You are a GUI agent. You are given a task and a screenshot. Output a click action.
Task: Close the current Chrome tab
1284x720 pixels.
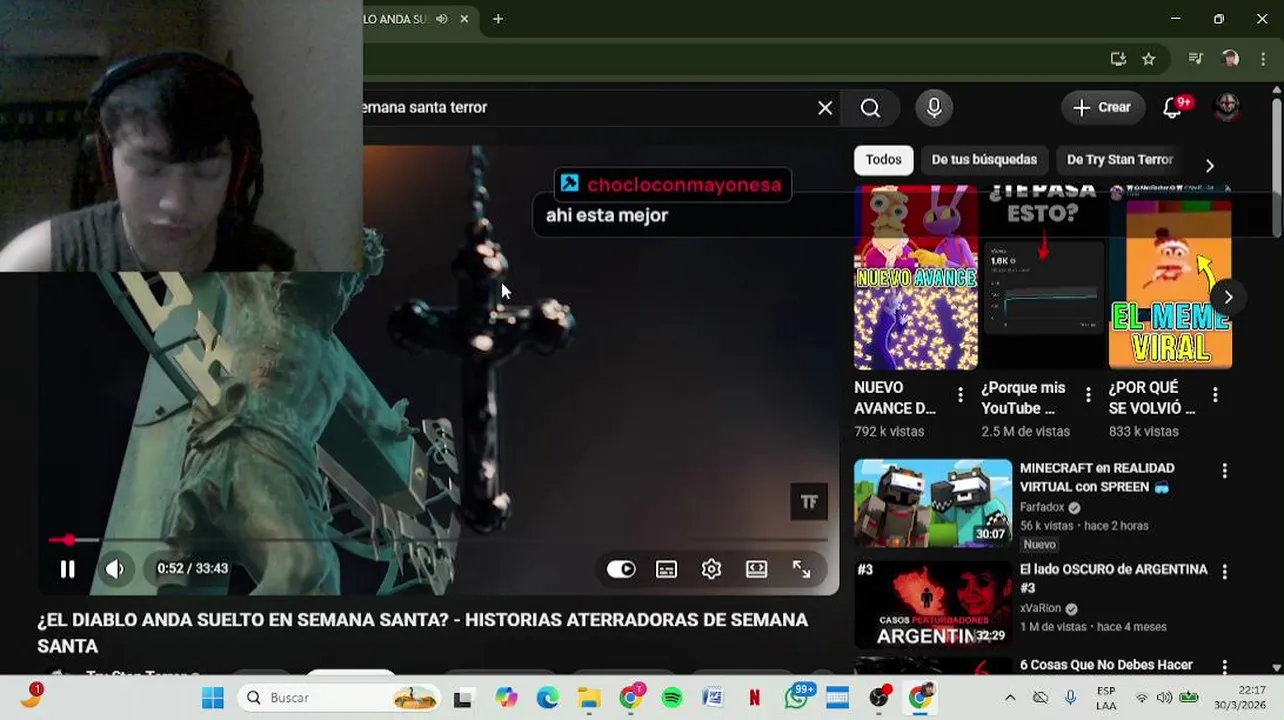[464, 19]
